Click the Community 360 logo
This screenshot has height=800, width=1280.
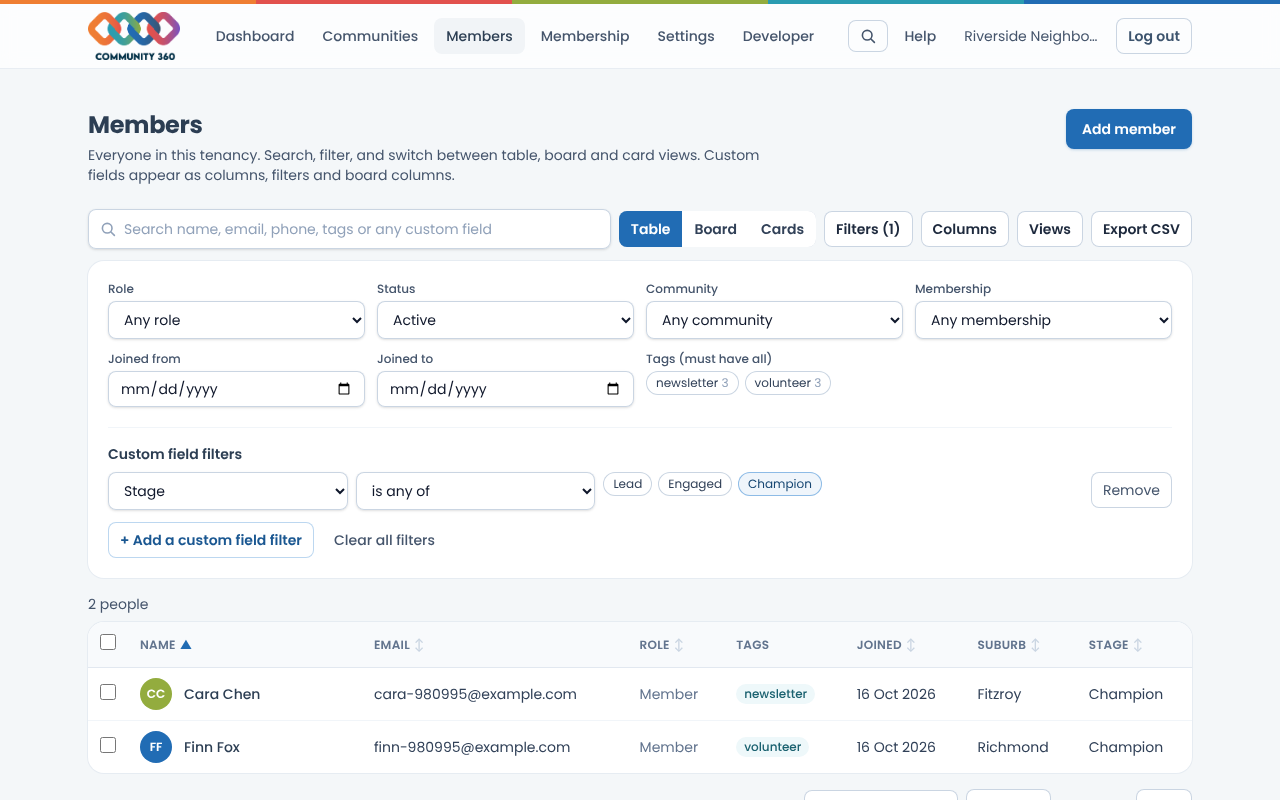[x=135, y=36]
